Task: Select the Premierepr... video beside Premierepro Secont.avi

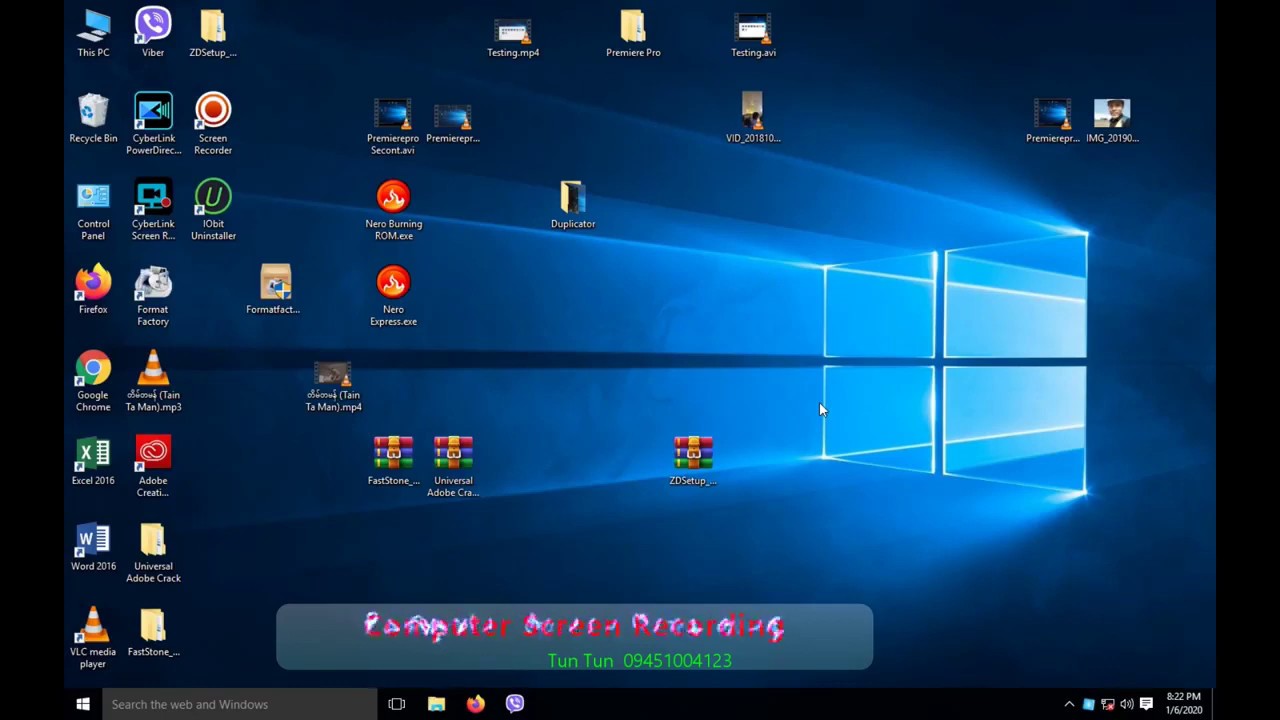Action: tap(453, 124)
